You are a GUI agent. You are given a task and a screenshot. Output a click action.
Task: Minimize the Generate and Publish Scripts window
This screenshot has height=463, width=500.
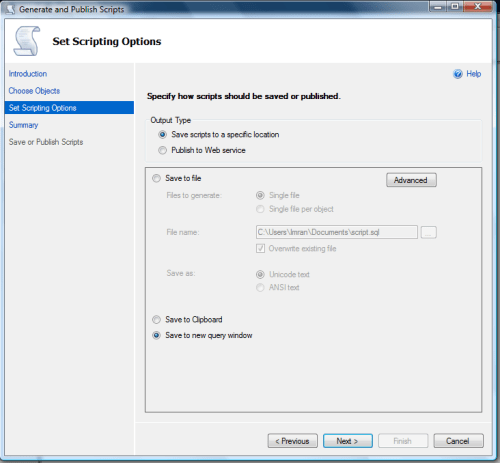[x=438, y=6]
